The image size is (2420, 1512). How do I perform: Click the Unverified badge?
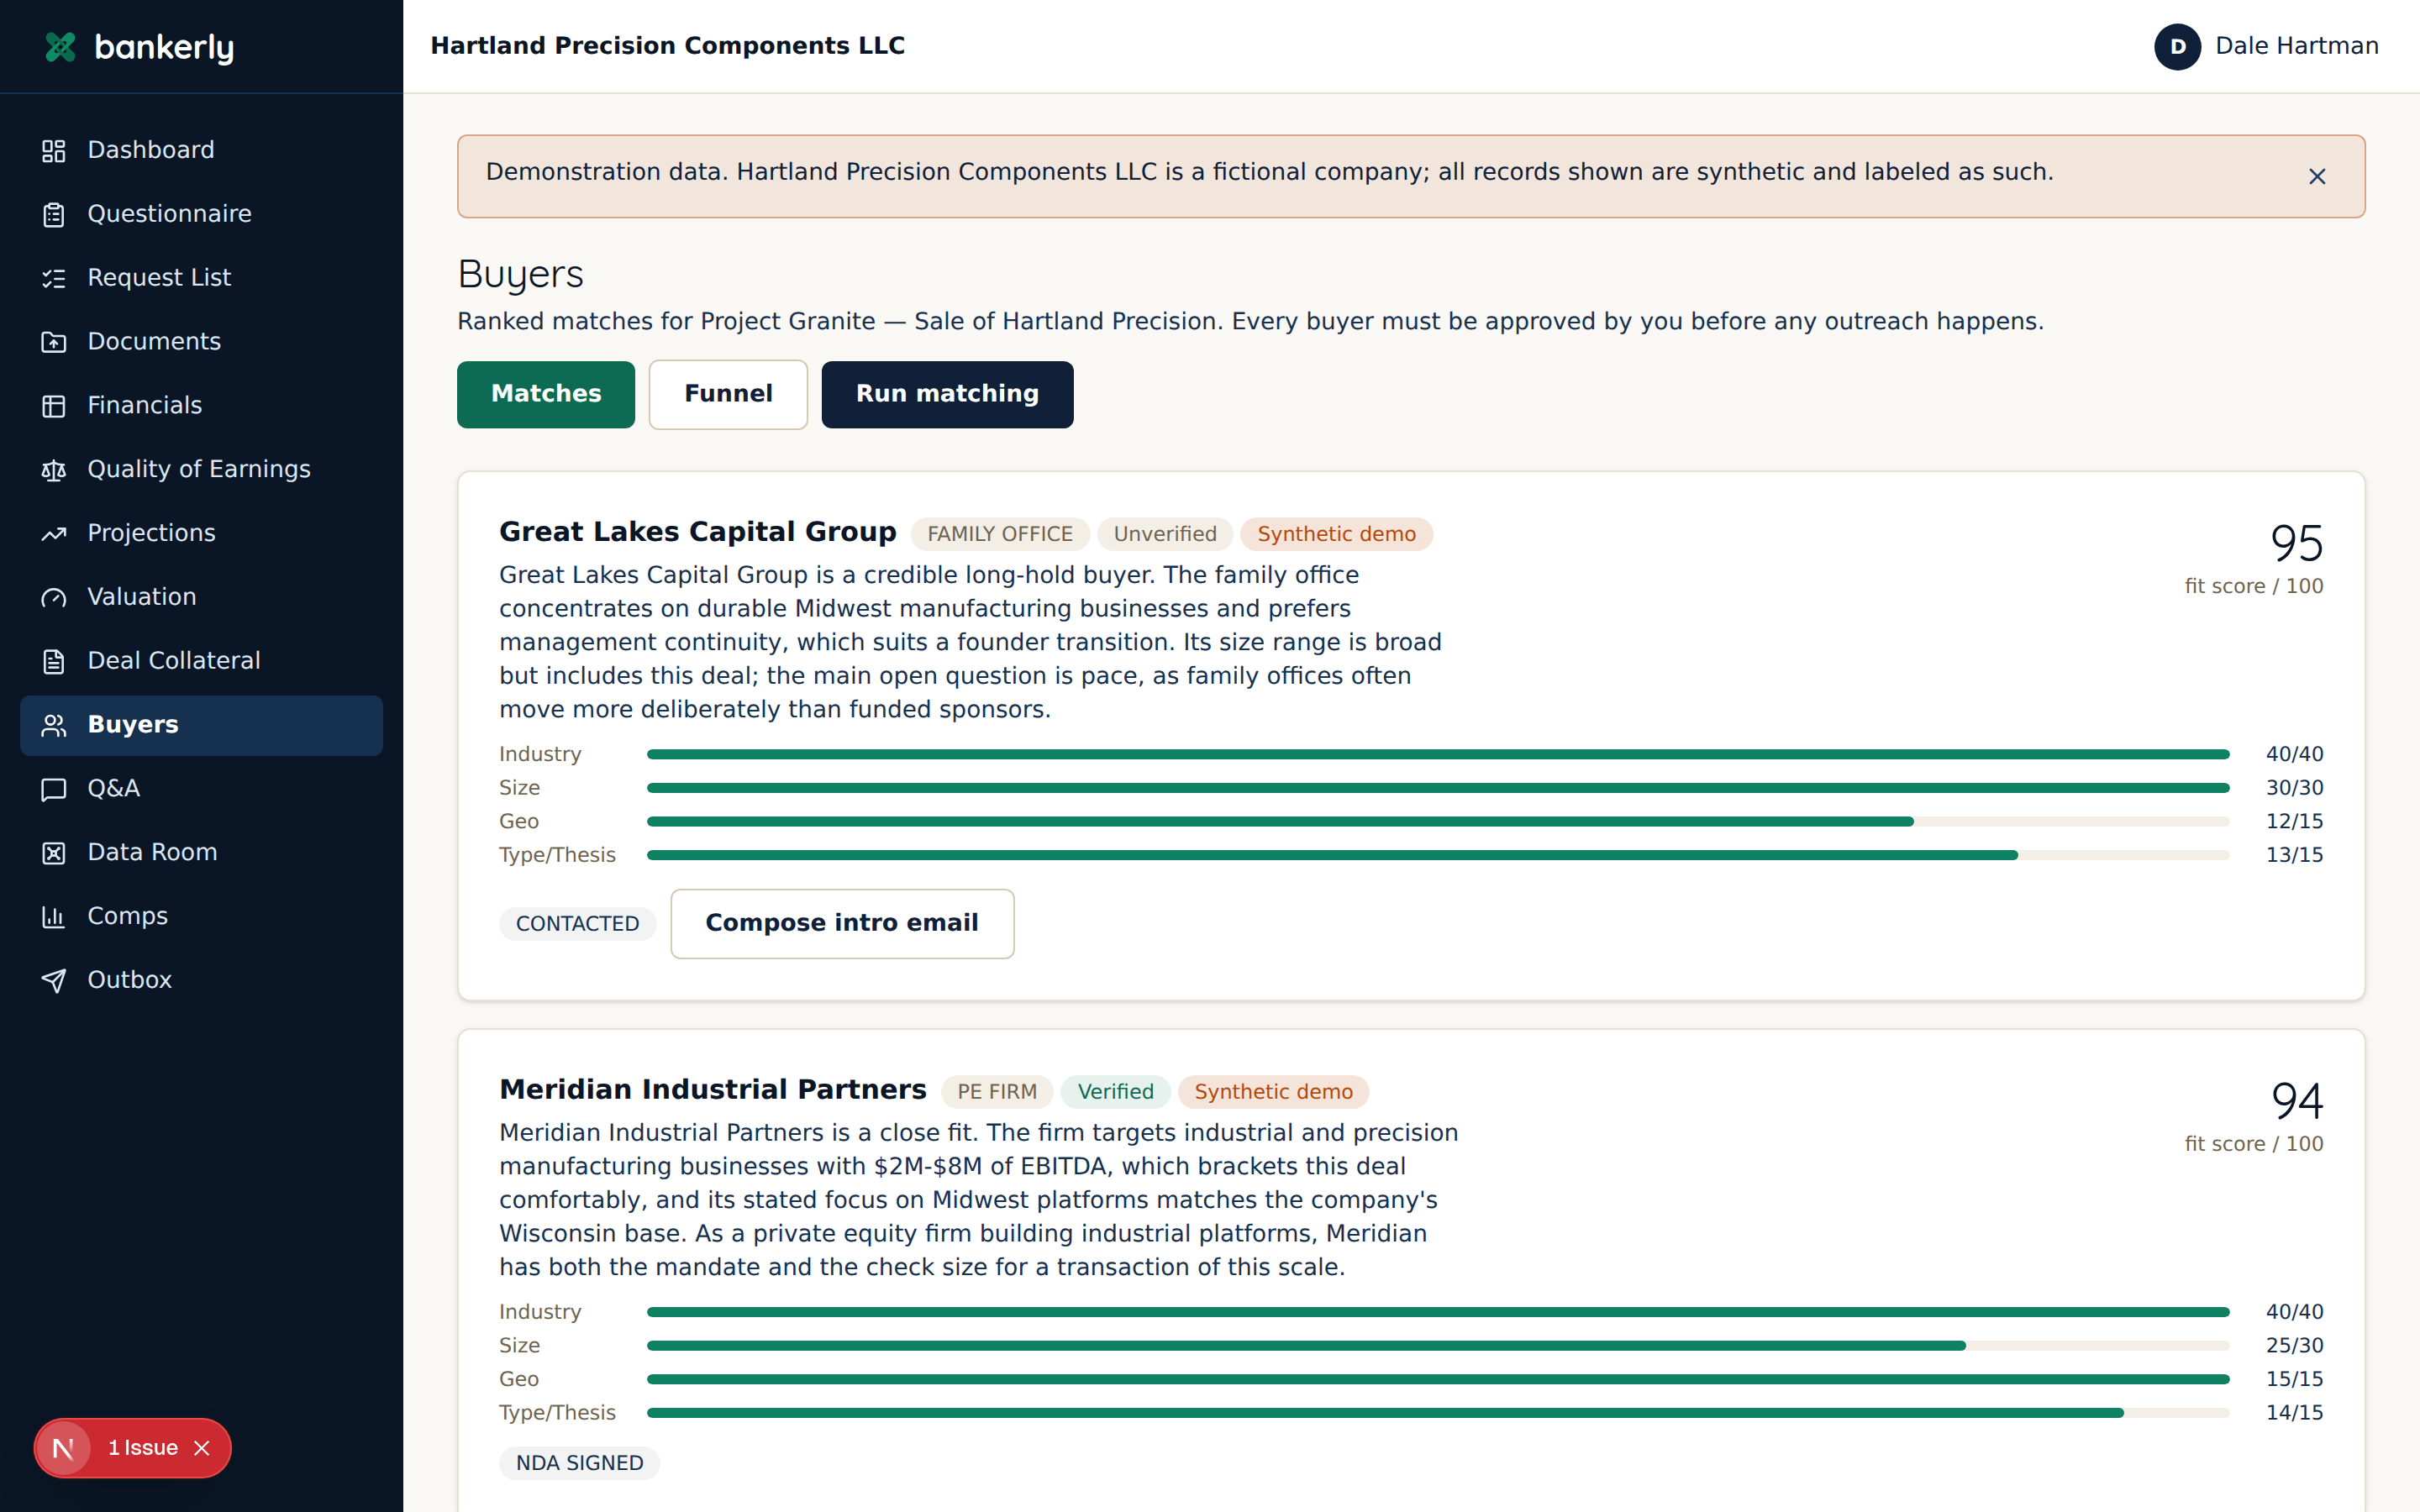[1165, 534]
